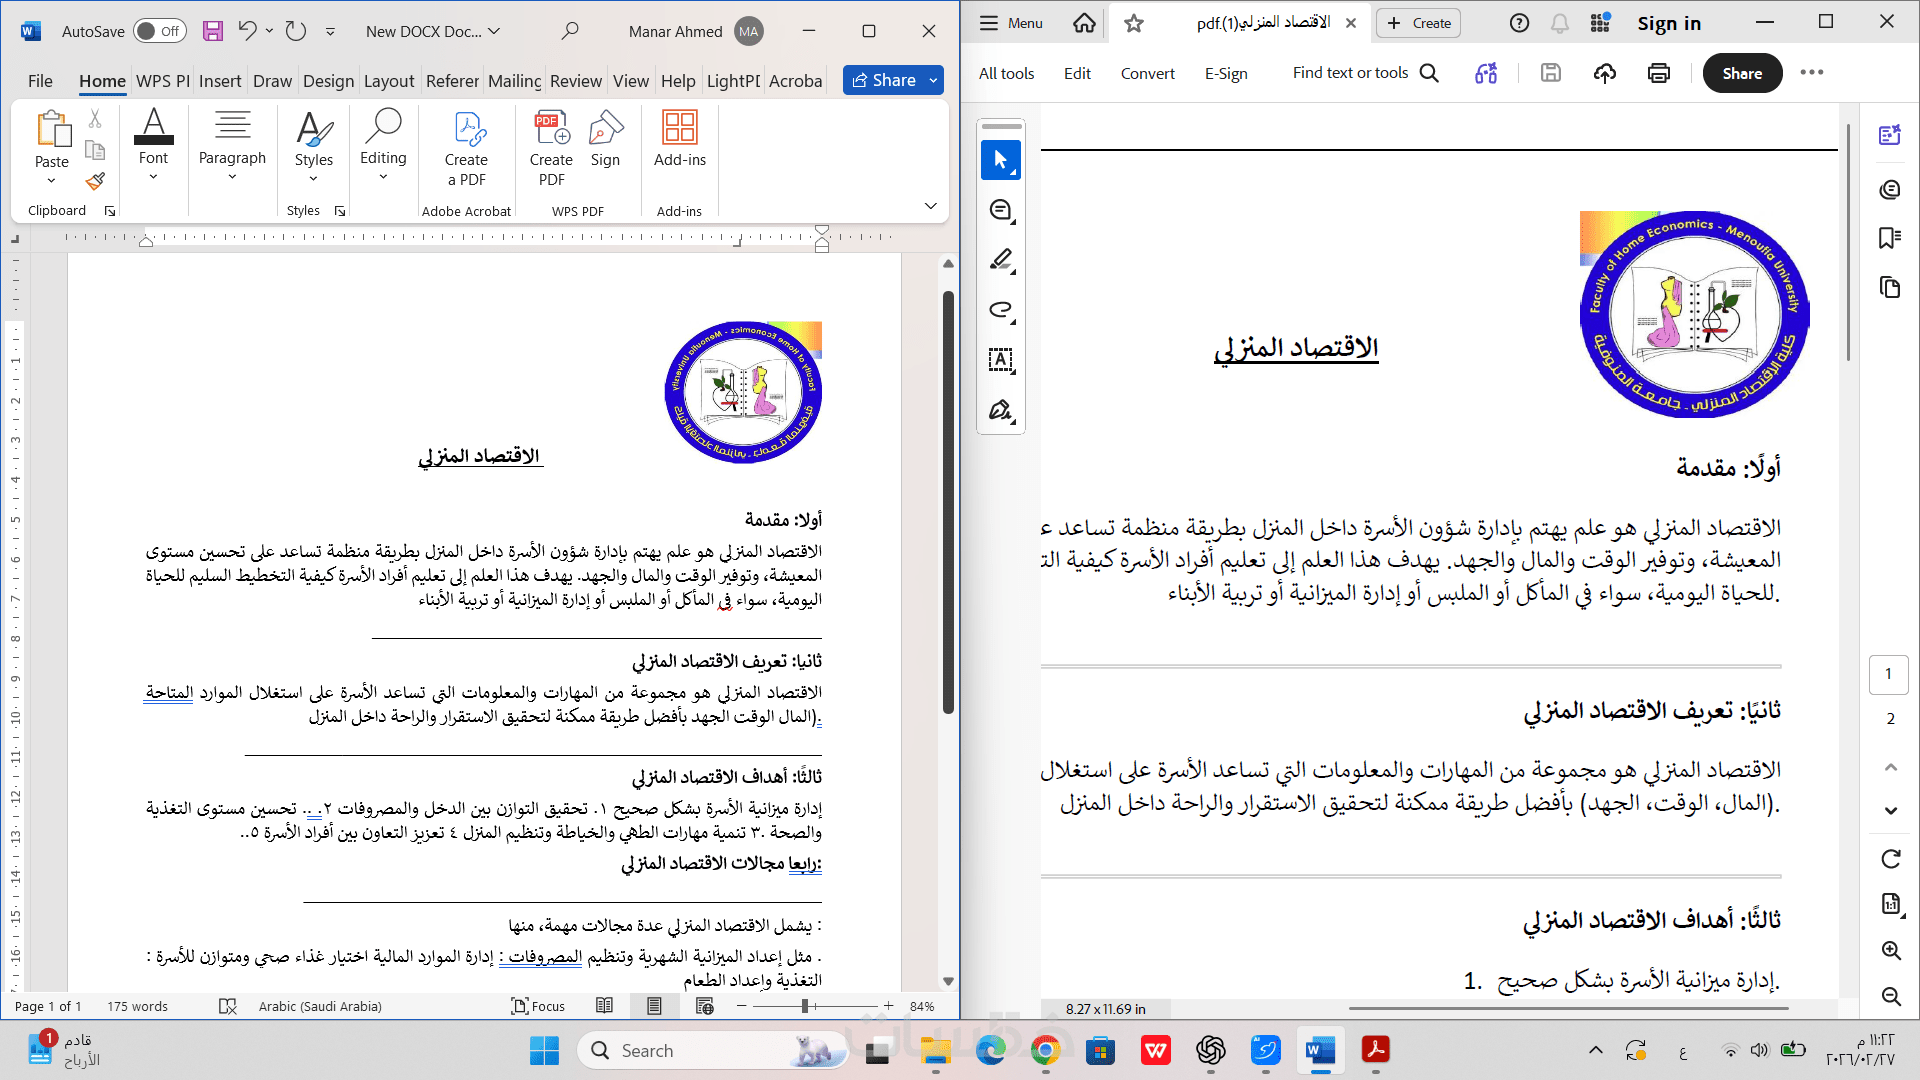Click the Sign in link
The height and width of the screenshot is (1080, 1920).
[x=1668, y=23]
